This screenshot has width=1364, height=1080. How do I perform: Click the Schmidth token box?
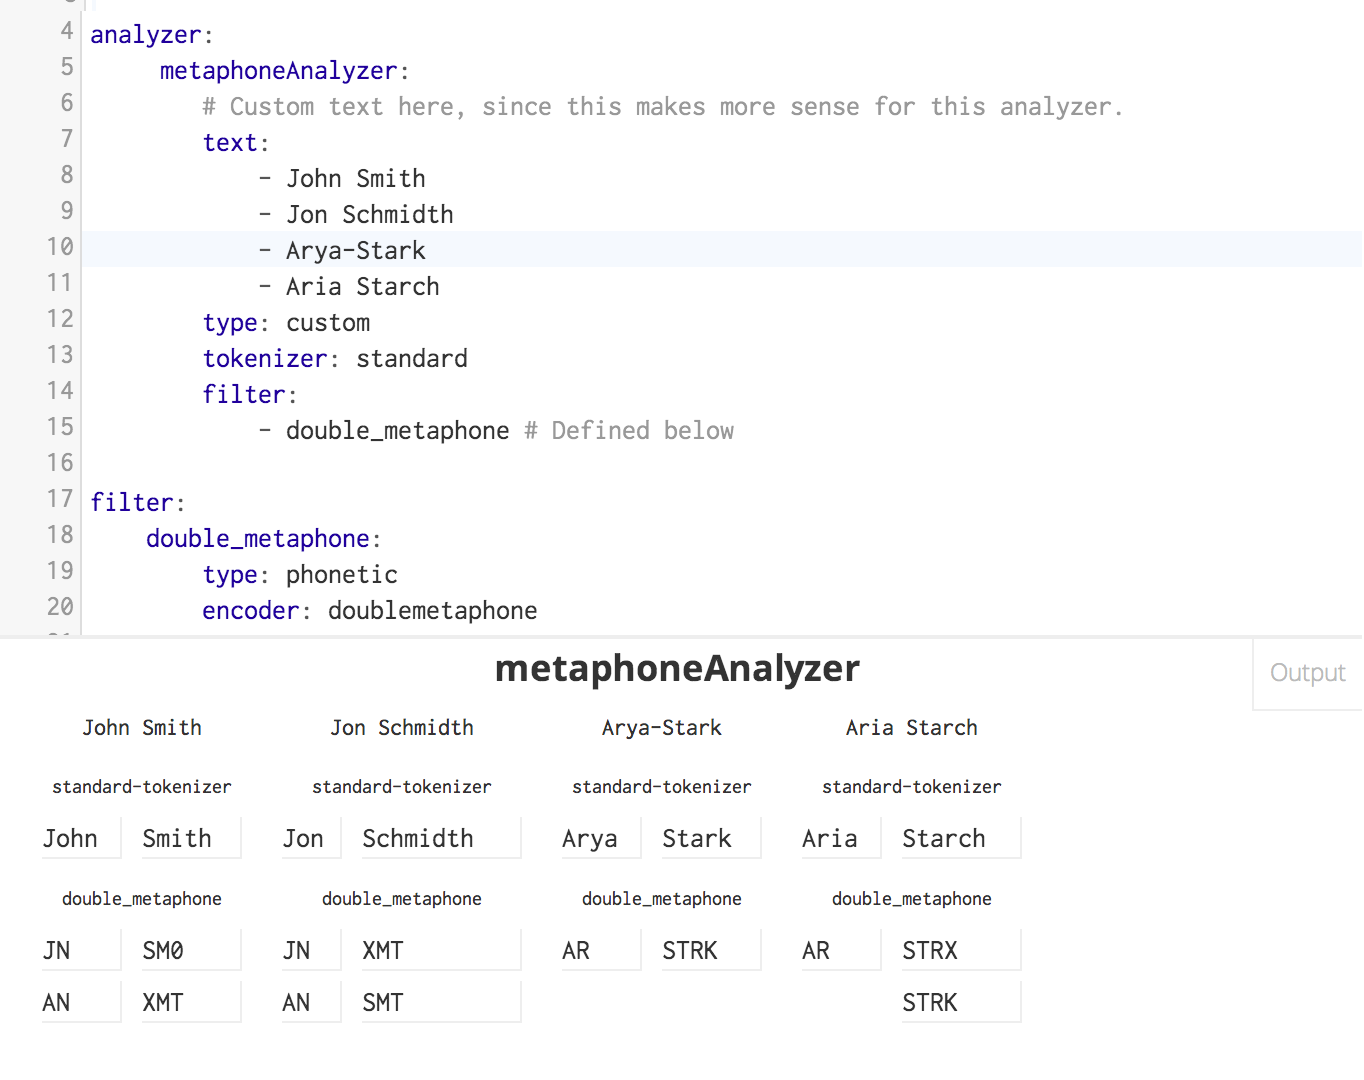418,838
